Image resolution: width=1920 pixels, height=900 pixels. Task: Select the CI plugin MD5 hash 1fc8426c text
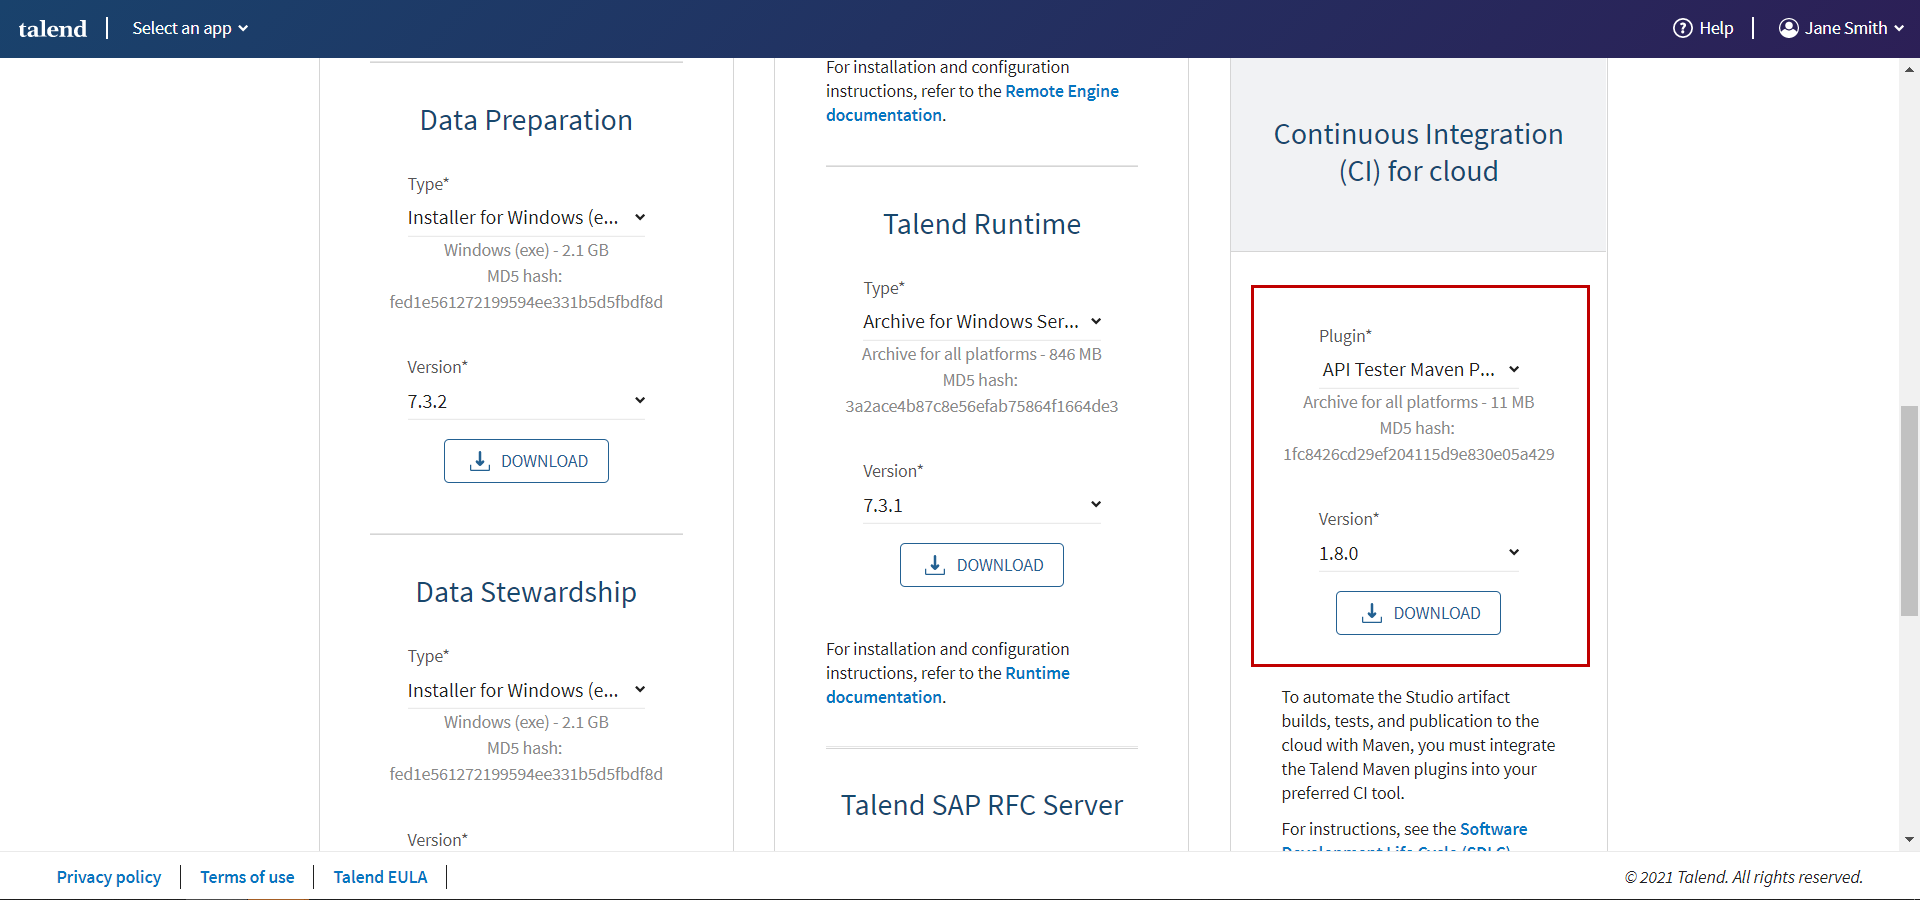click(1419, 454)
